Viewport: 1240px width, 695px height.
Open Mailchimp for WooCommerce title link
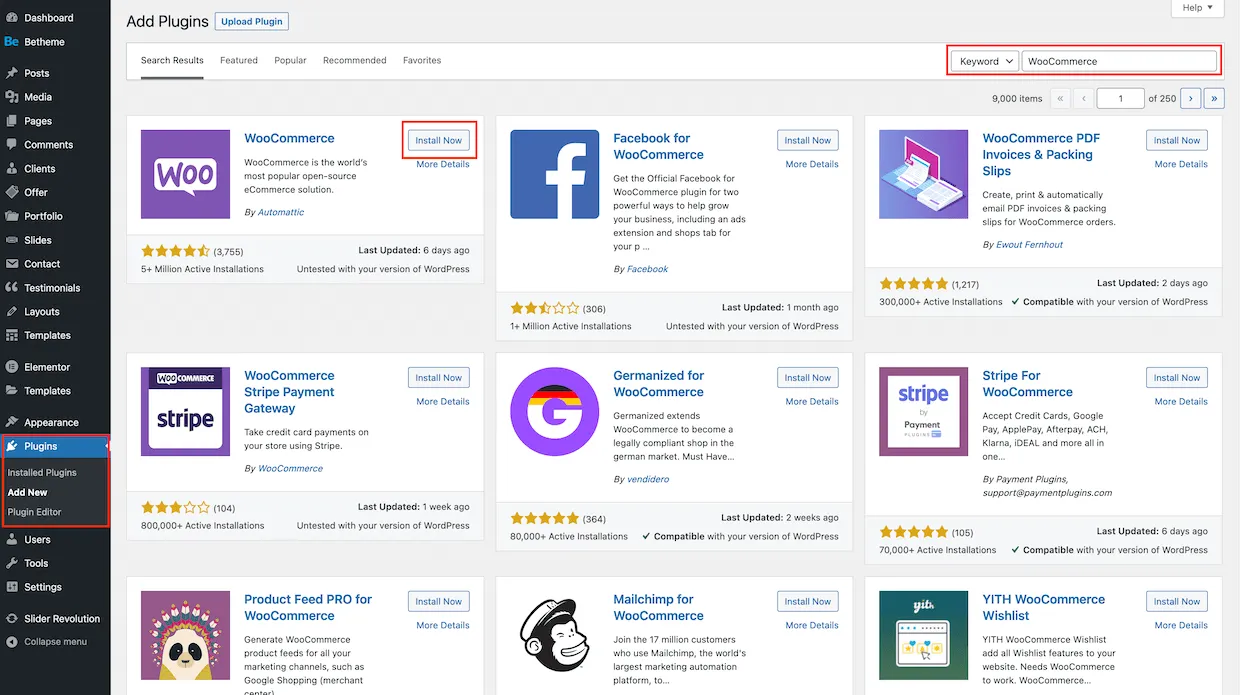point(659,608)
